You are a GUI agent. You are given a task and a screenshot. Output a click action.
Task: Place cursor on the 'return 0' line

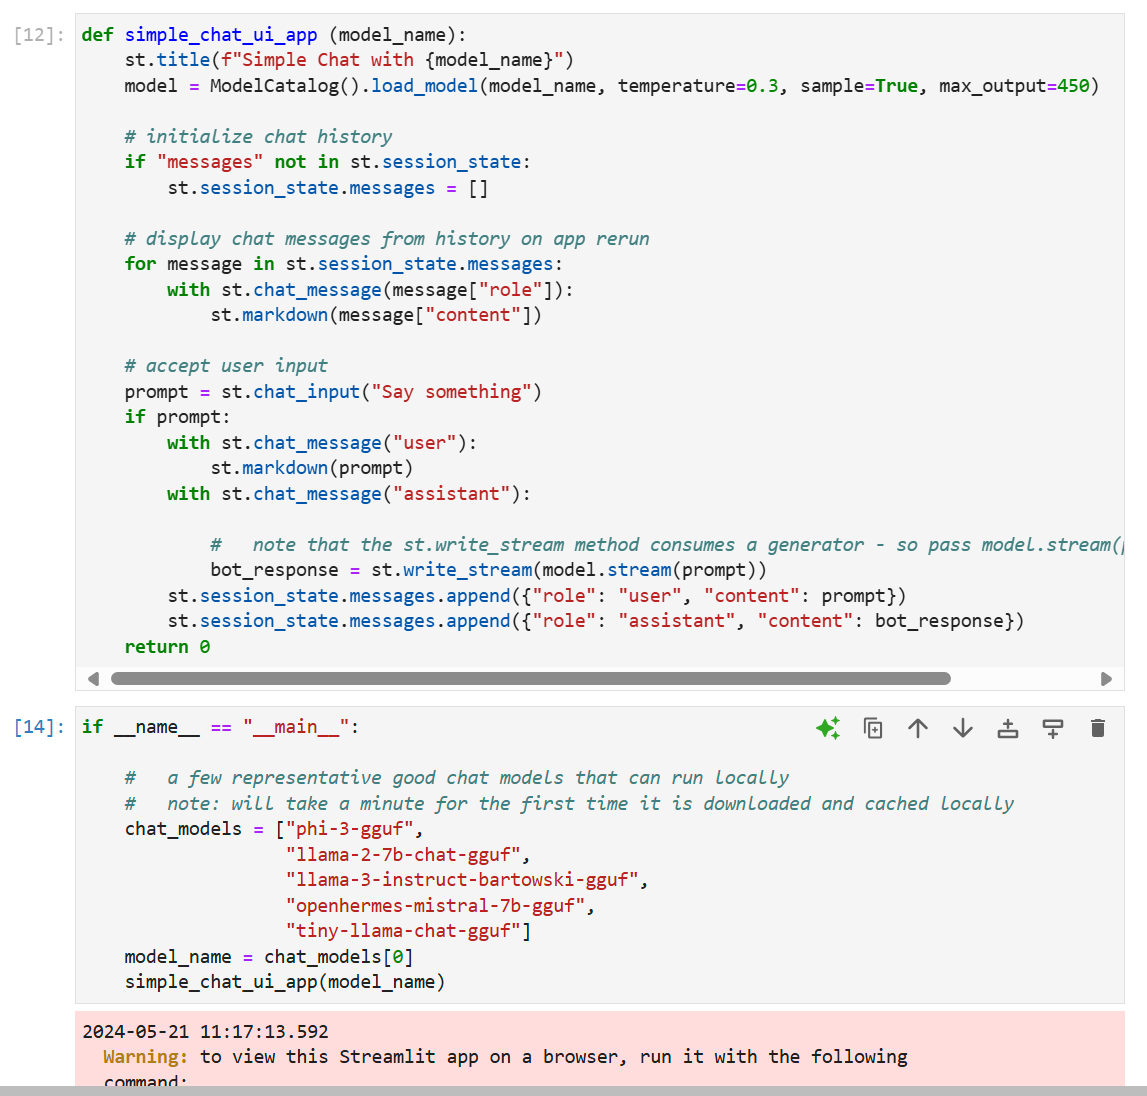click(x=167, y=647)
